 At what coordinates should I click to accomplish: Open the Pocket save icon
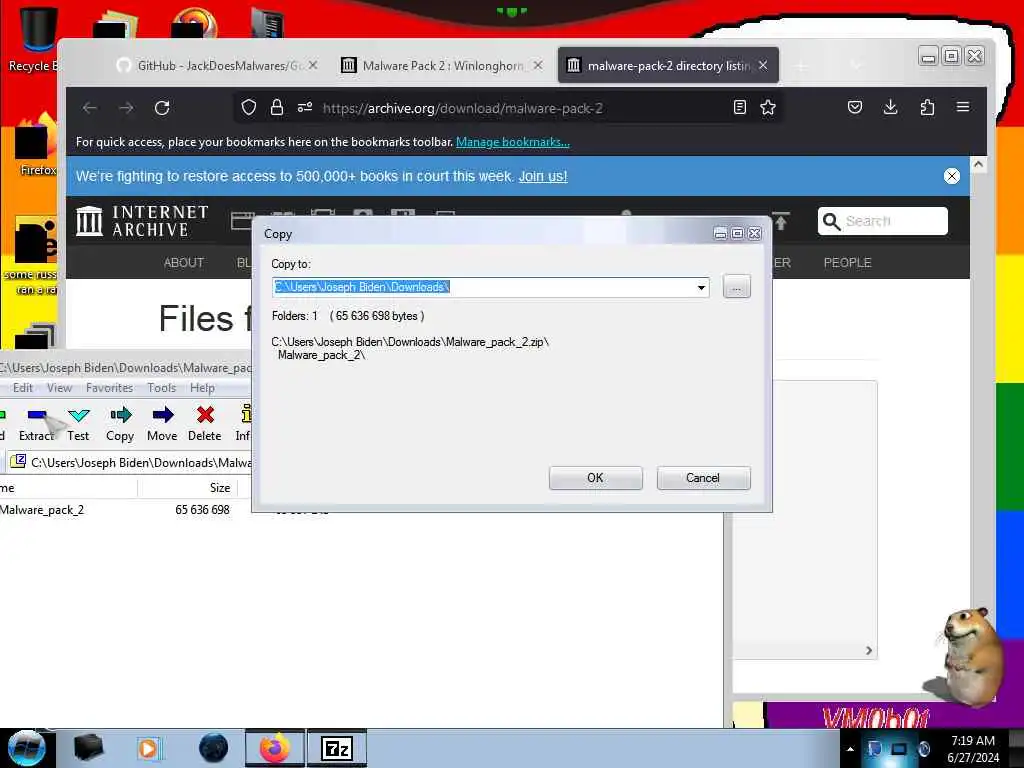pos(855,107)
